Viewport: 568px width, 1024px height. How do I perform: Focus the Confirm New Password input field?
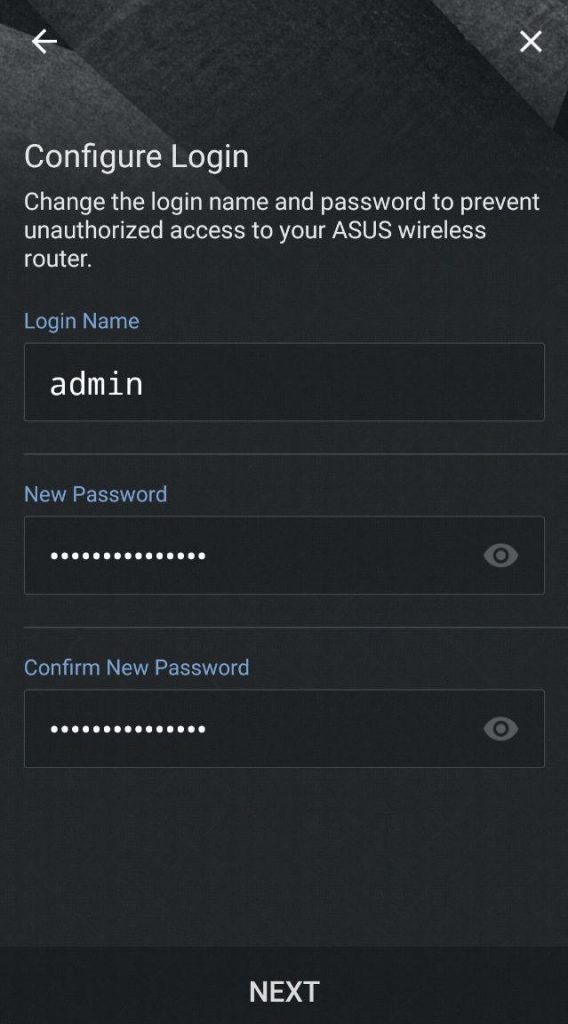click(x=284, y=729)
